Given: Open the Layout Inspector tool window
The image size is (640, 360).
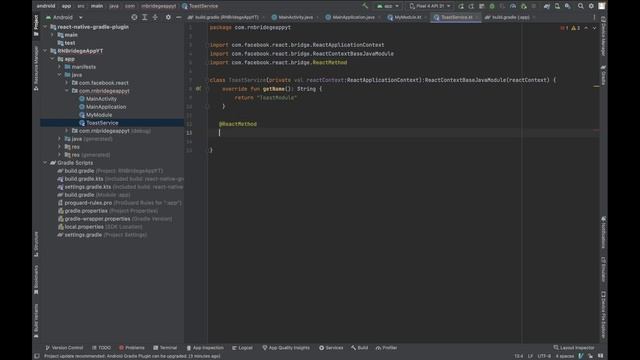Looking at the screenshot, I should click(x=574, y=348).
